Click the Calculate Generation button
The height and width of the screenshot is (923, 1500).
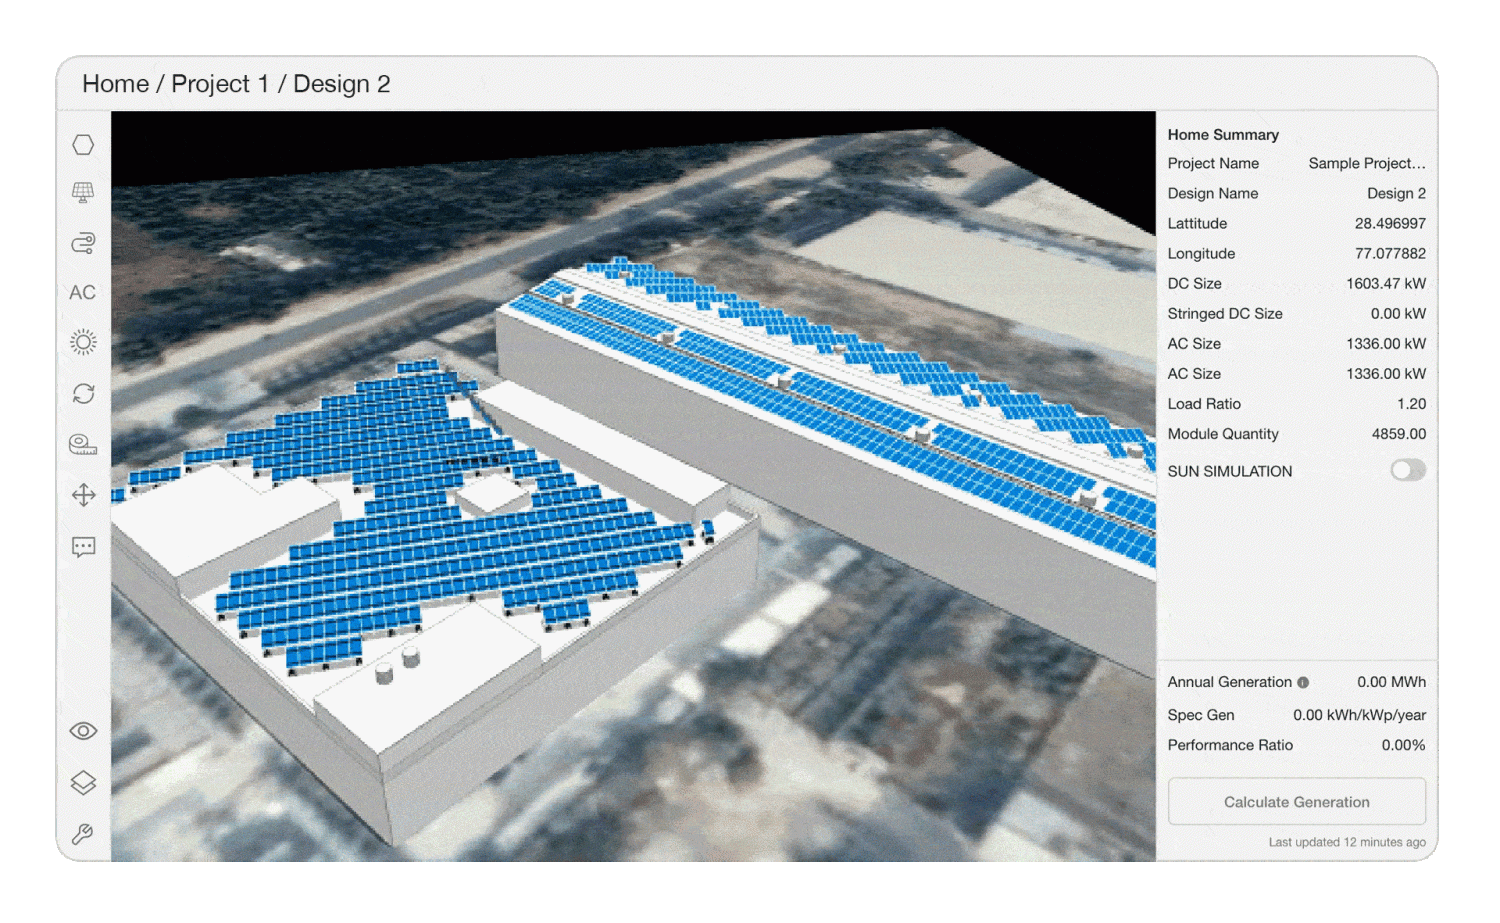coord(1296,802)
